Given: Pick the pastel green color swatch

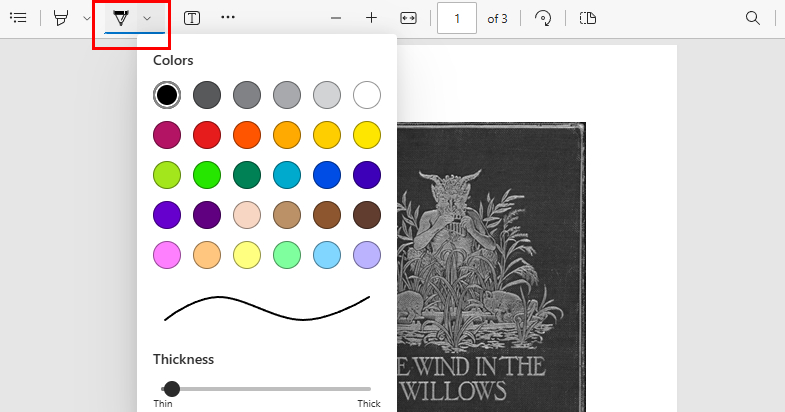Looking at the screenshot, I should tap(287, 255).
